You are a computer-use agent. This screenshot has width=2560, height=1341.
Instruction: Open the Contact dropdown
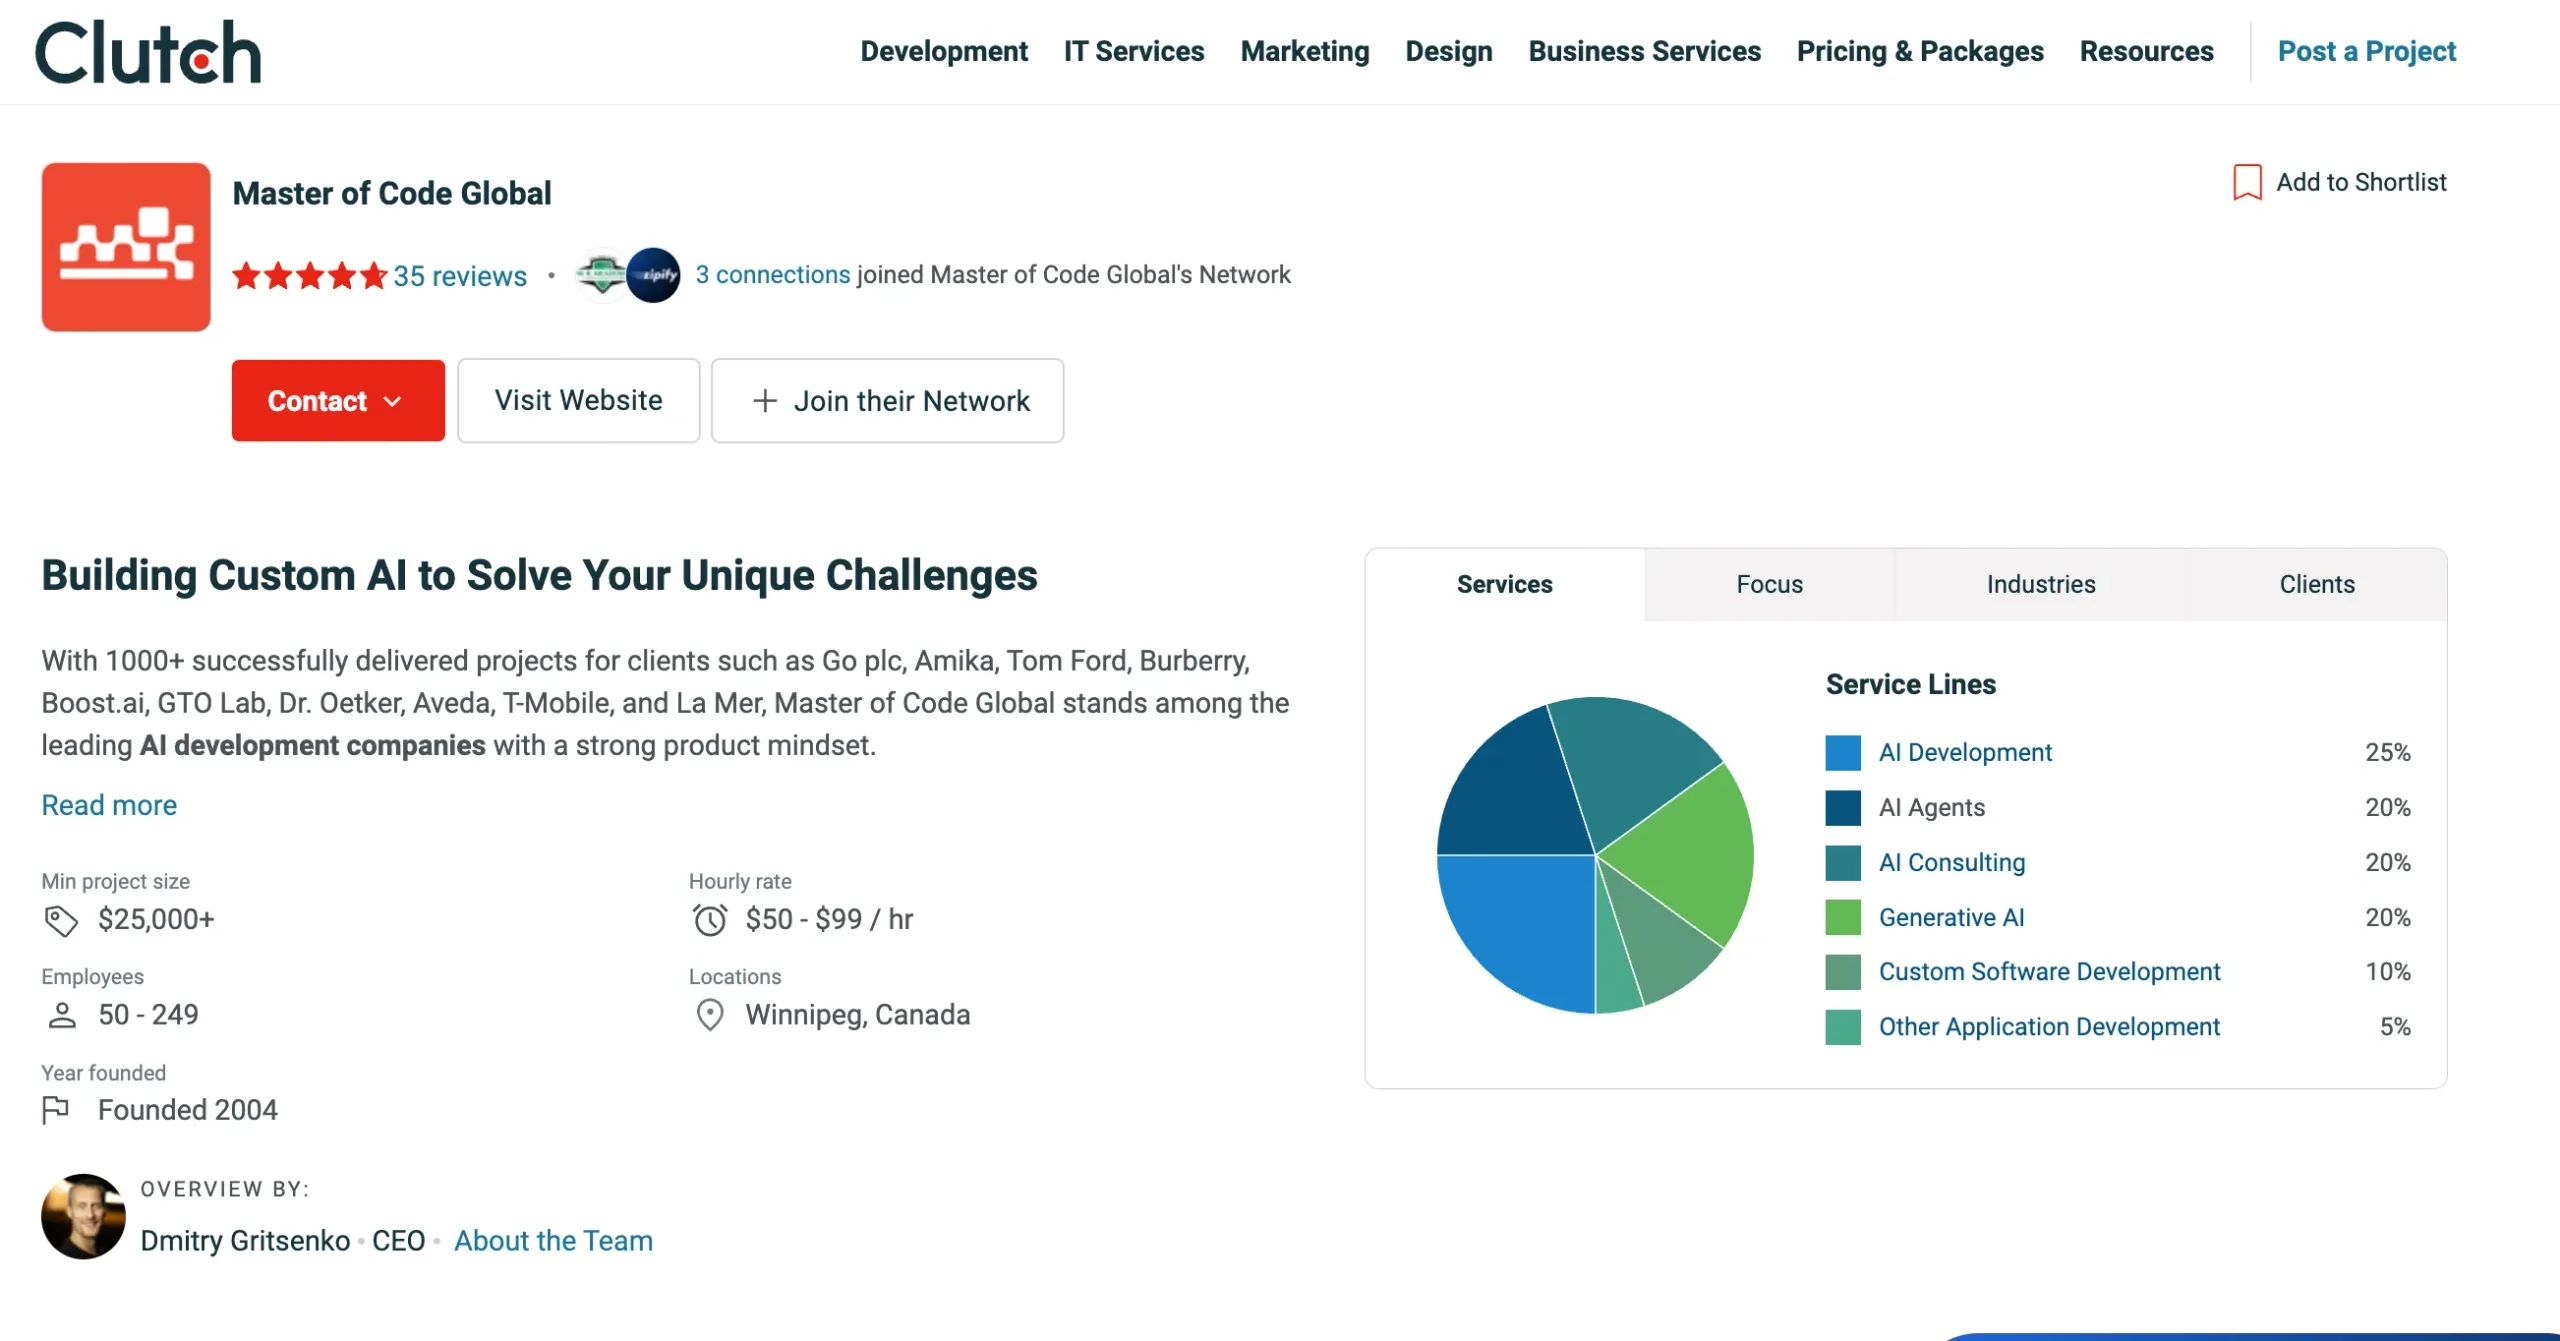point(337,400)
